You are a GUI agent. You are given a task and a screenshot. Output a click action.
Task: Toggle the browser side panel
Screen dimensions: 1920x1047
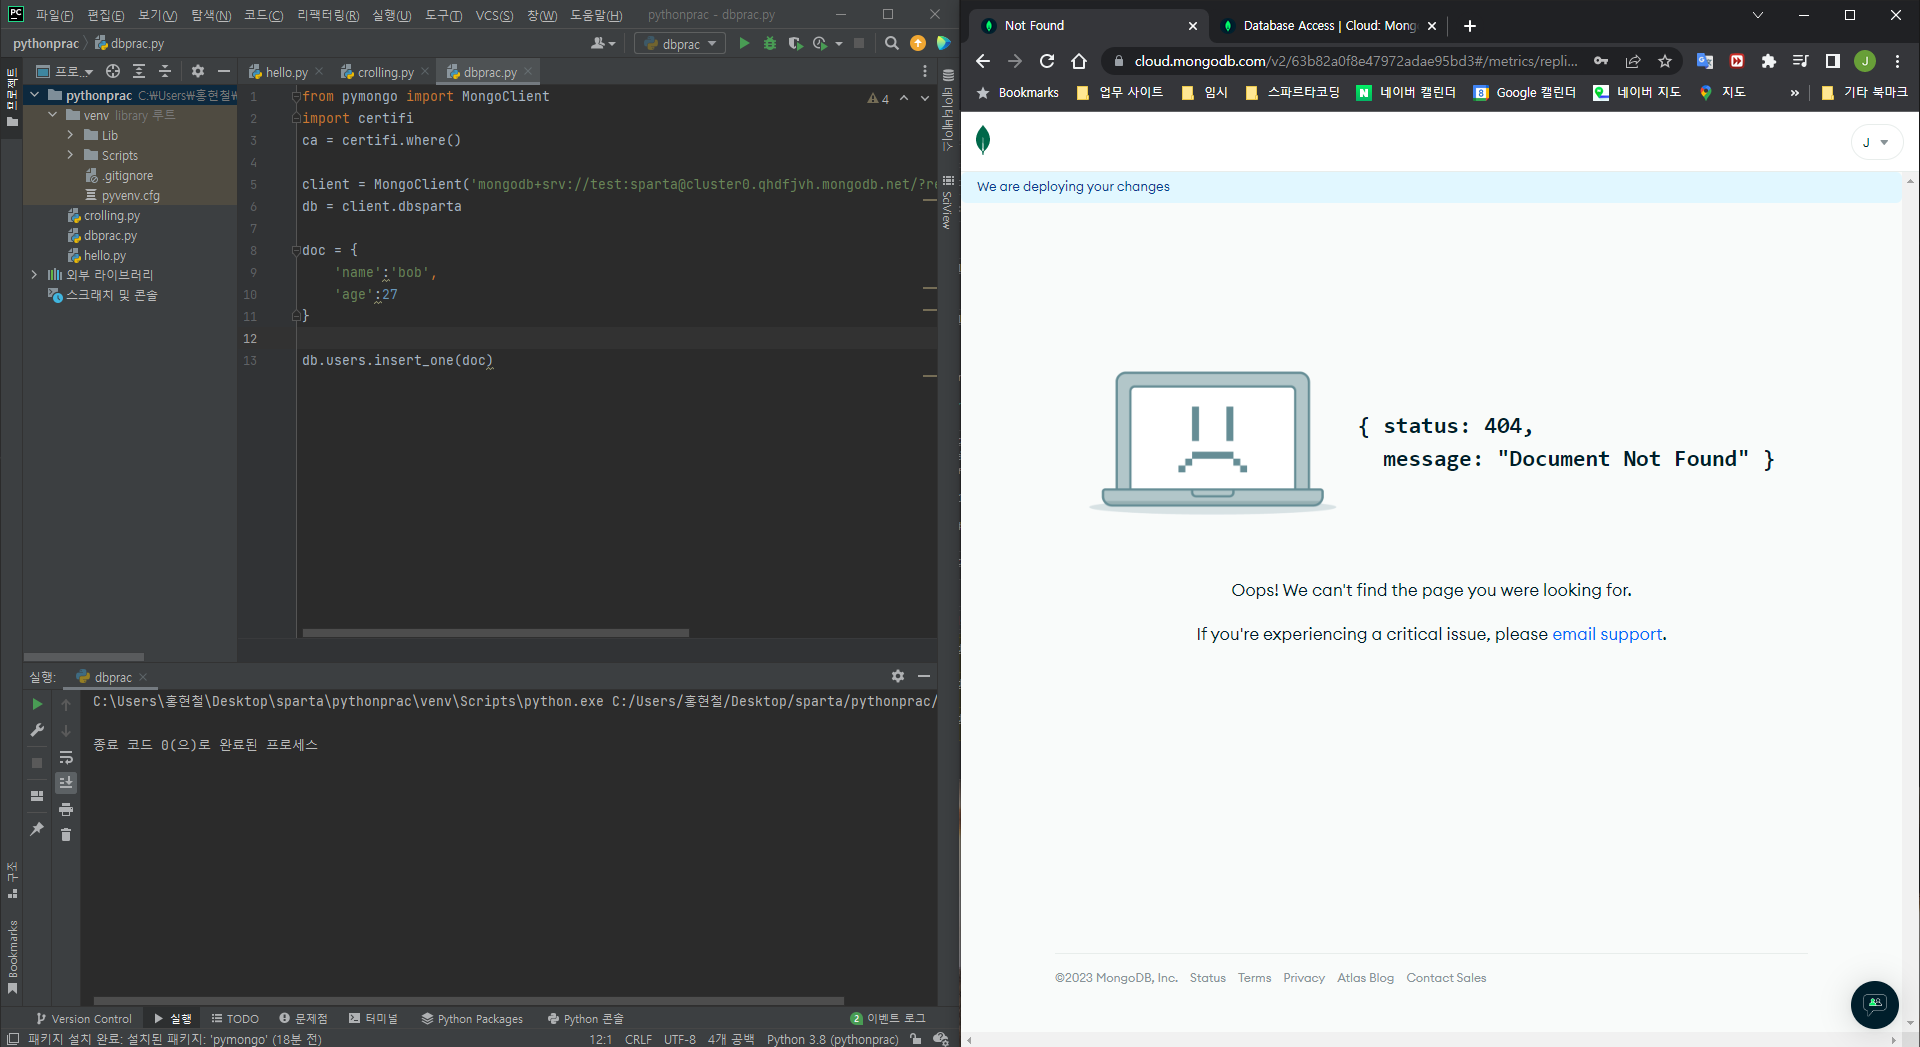click(x=1833, y=61)
